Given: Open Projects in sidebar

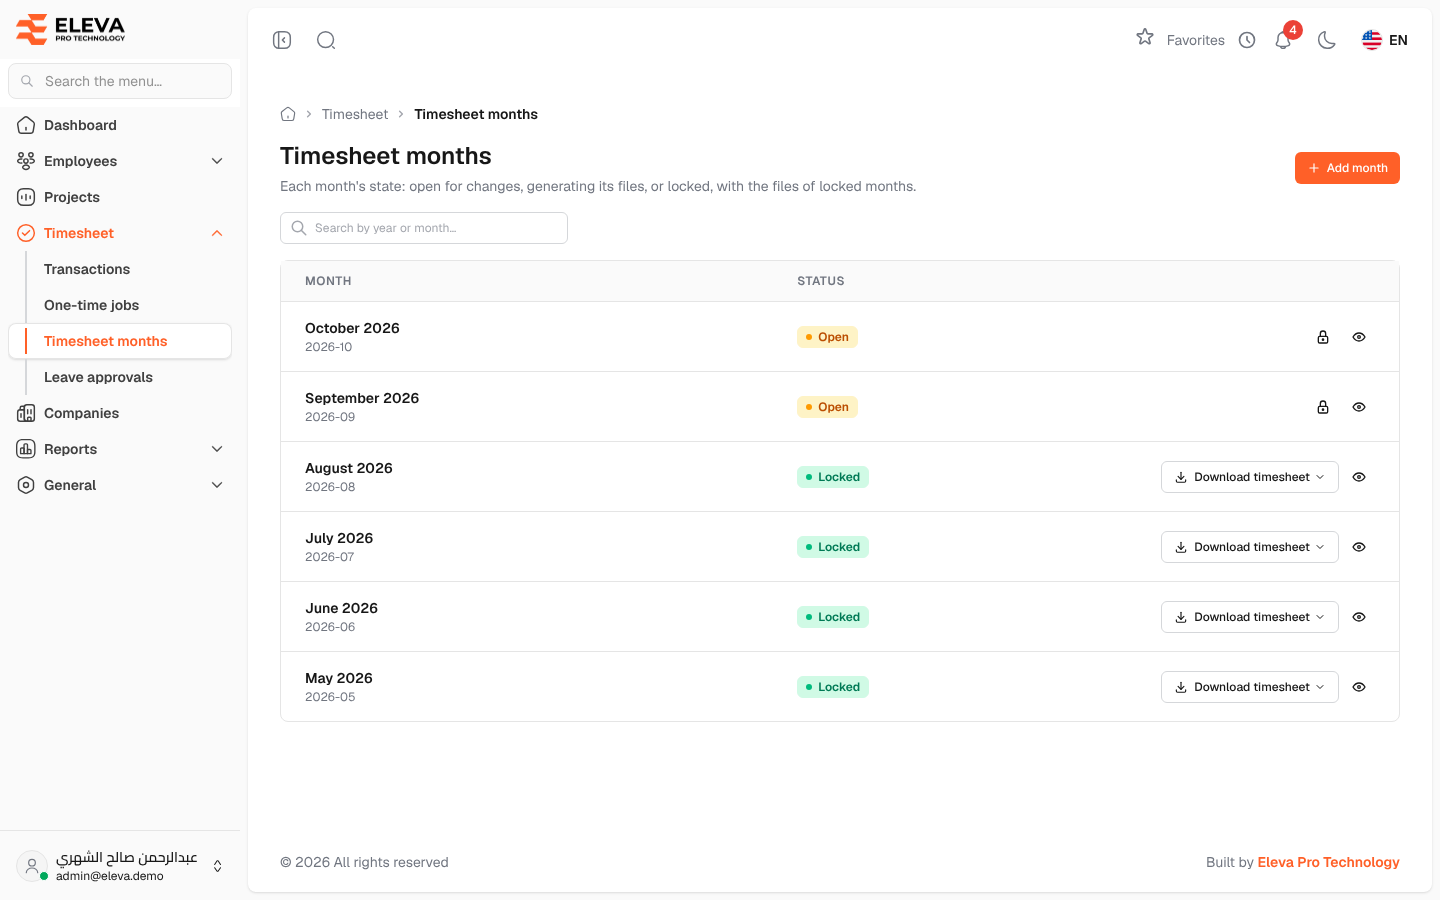Looking at the screenshot, I should pos(120,197).
